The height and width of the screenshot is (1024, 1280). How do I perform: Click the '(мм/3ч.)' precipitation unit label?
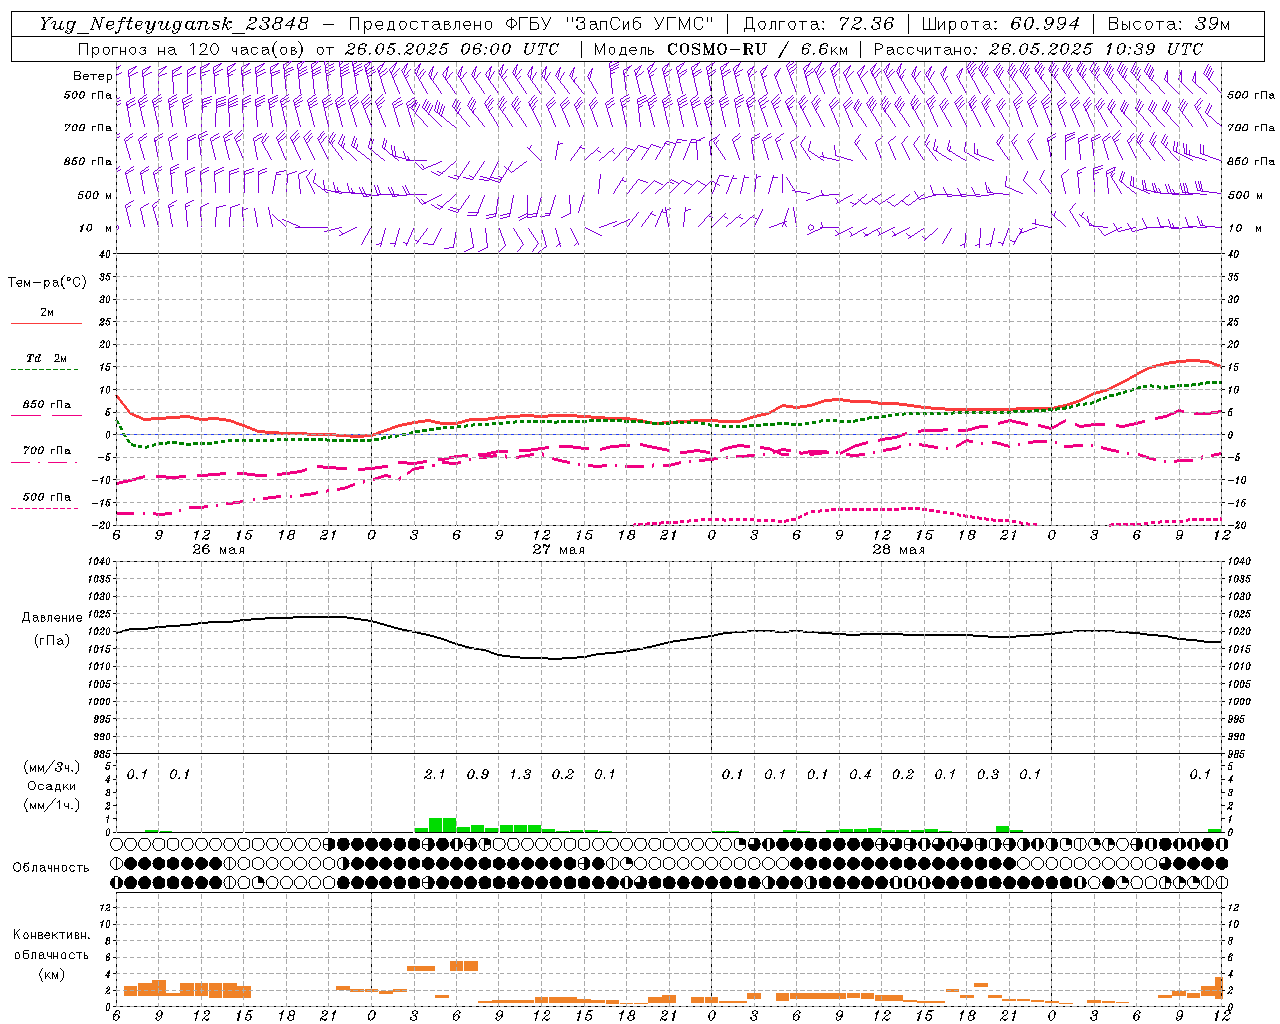[52, 767]
